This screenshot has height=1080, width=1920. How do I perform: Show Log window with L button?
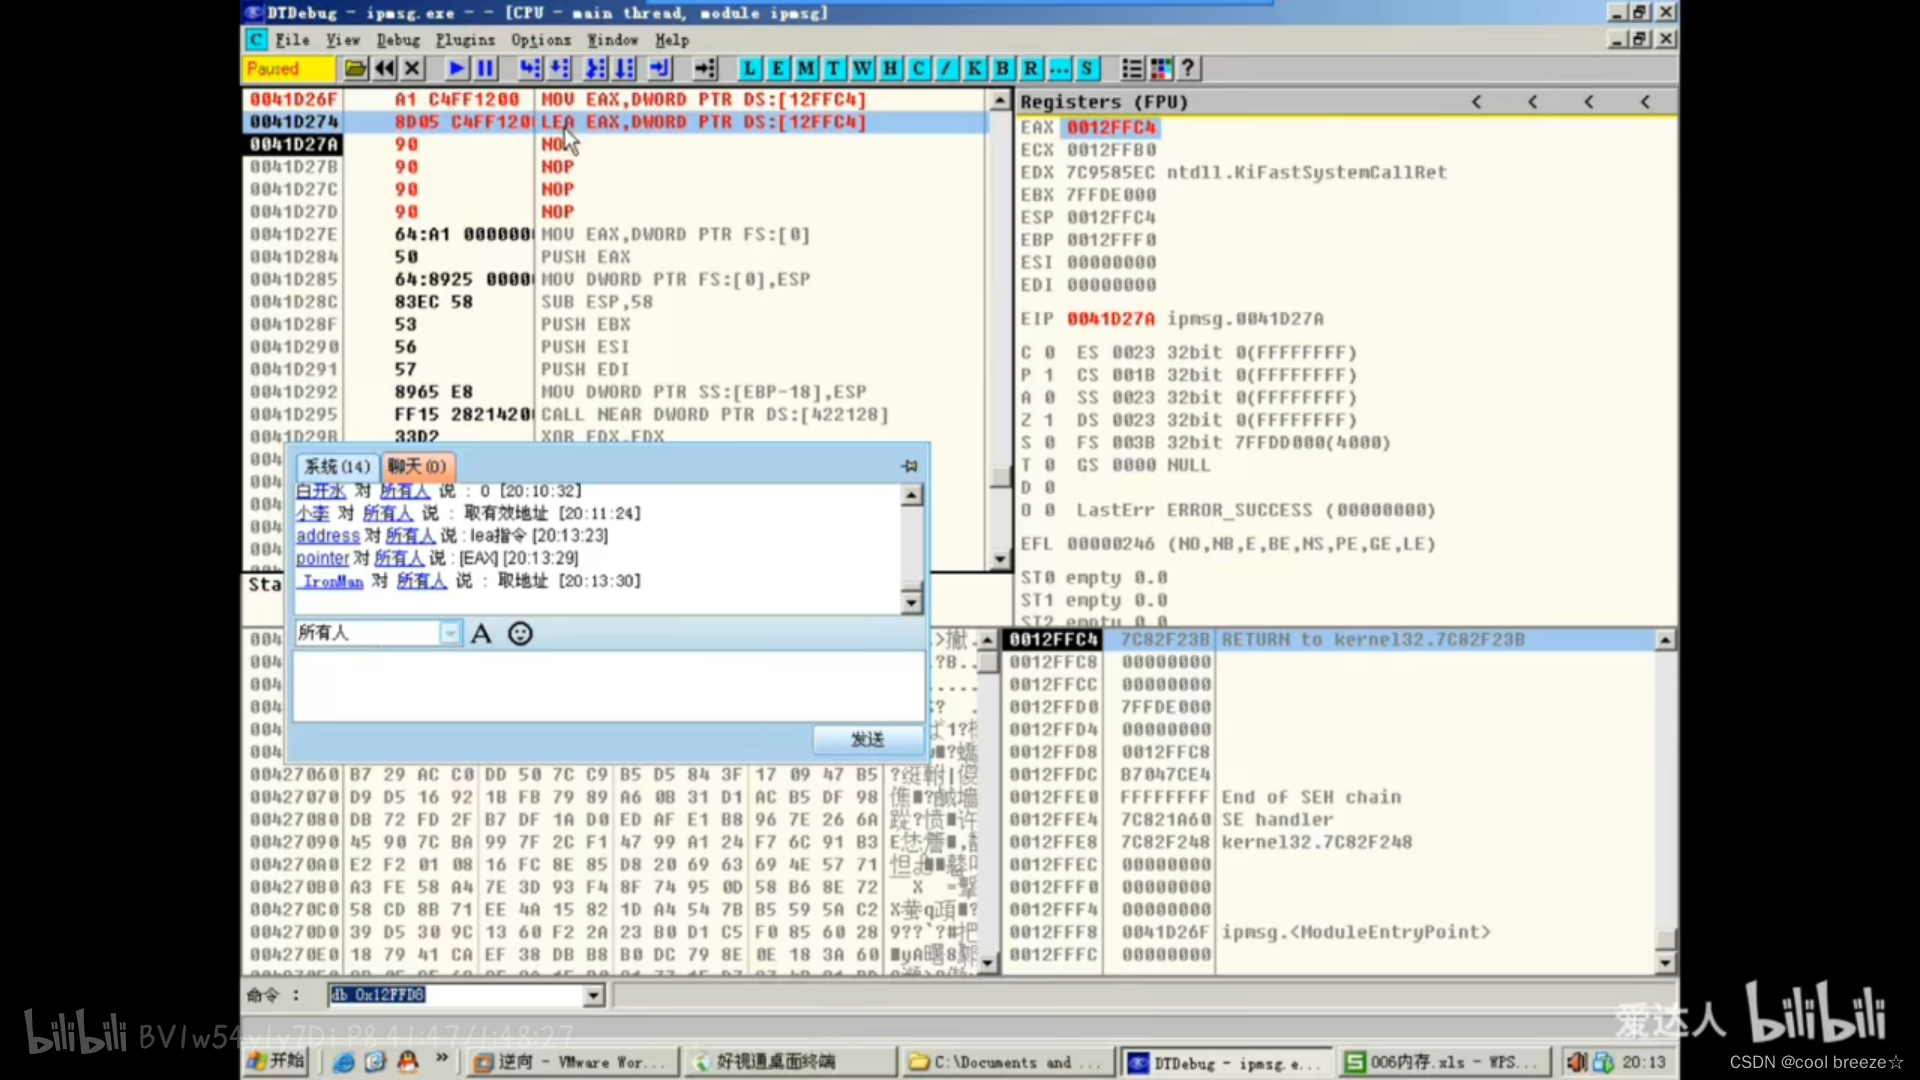point(750,68)
